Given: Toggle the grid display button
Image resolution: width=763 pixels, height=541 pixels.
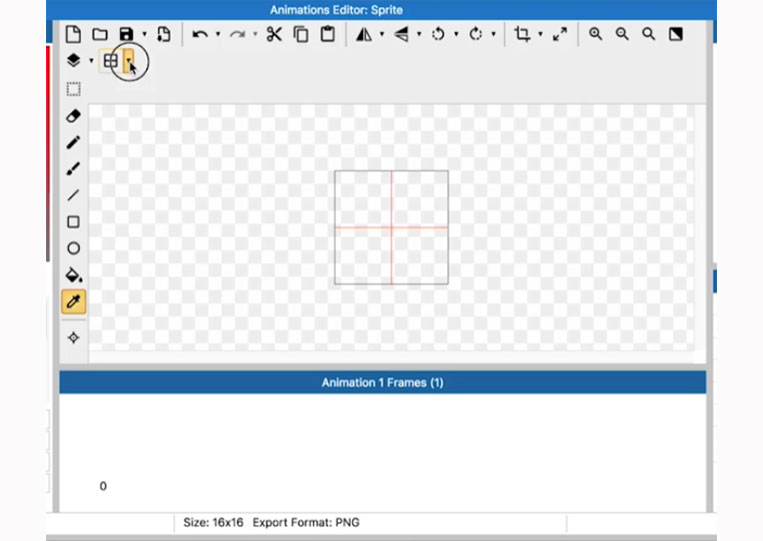Looking at the screenshot, I should tap(110, 61).
